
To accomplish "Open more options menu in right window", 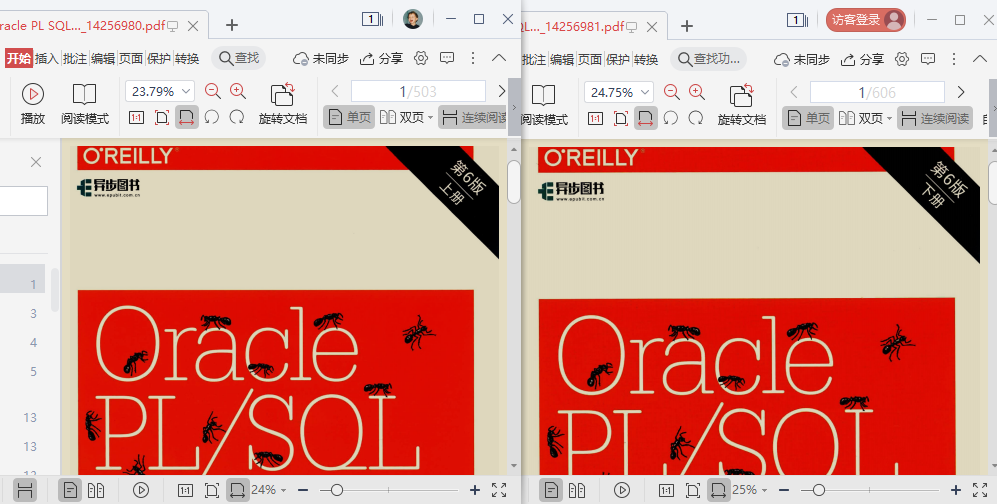I will pyautogui.click(x=953, y=59).
